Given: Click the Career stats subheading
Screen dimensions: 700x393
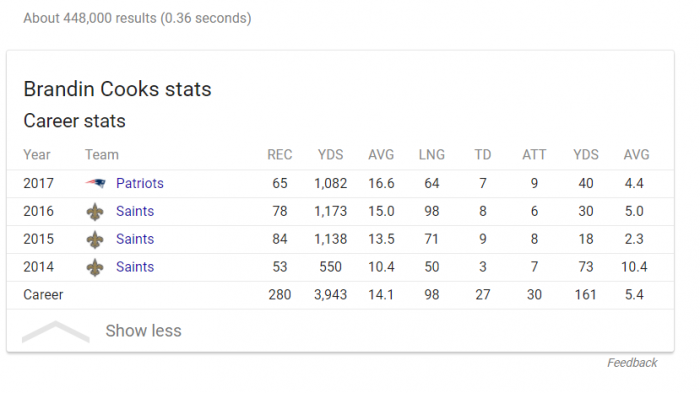Looking at the screenshot, I should 75,121.
